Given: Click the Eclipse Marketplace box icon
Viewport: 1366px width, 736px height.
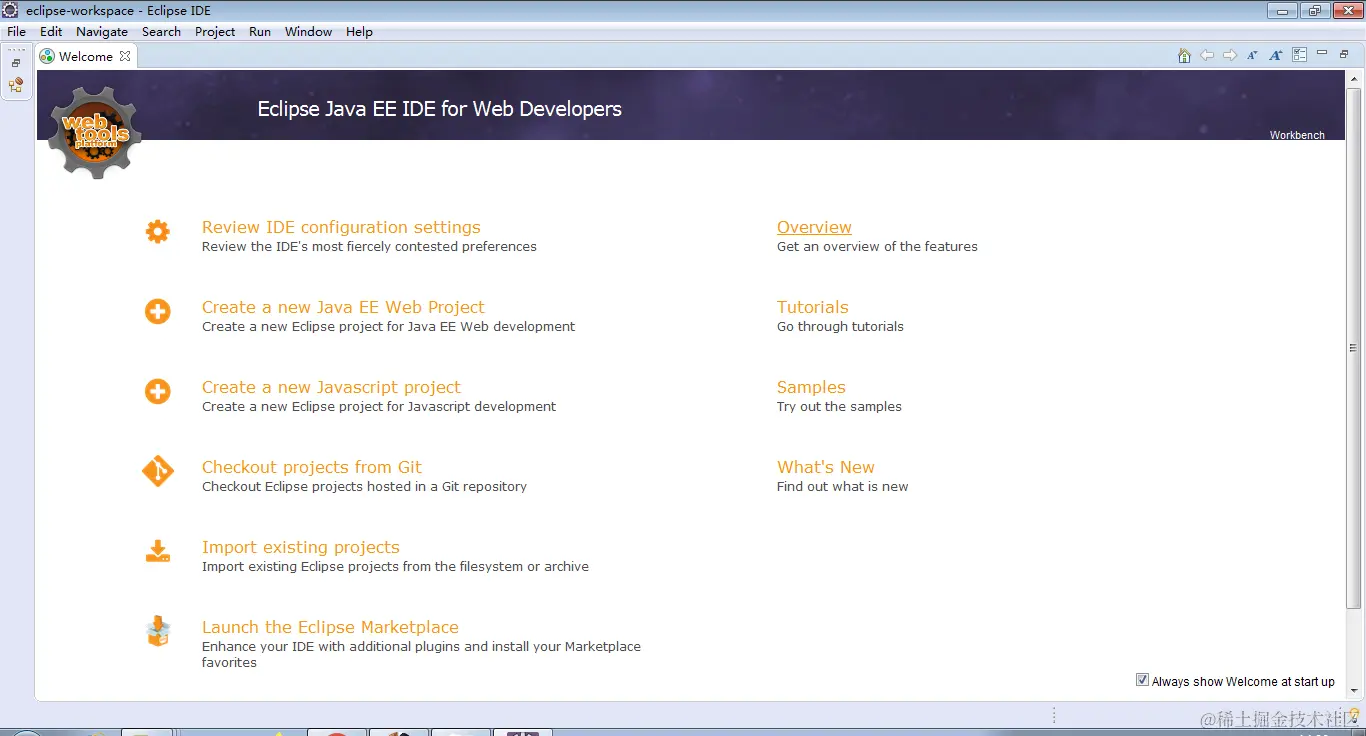Looking at the screenshot, I should pos(158,631).
